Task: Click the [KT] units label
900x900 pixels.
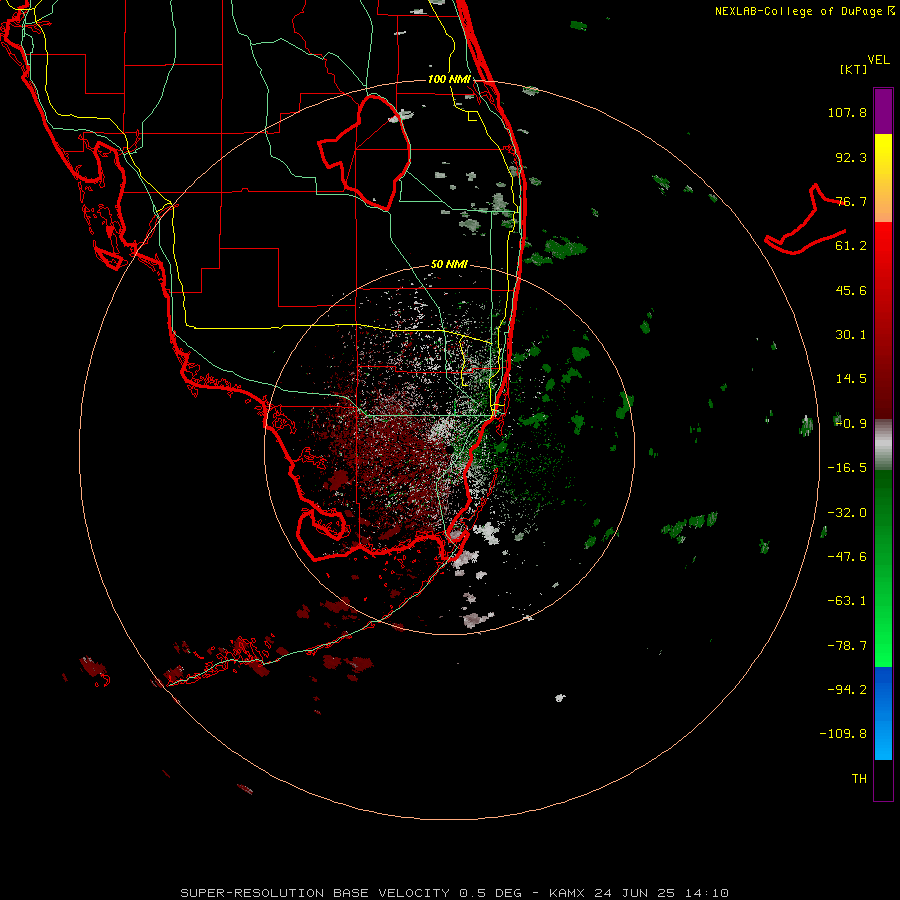Action: (854, 69)
